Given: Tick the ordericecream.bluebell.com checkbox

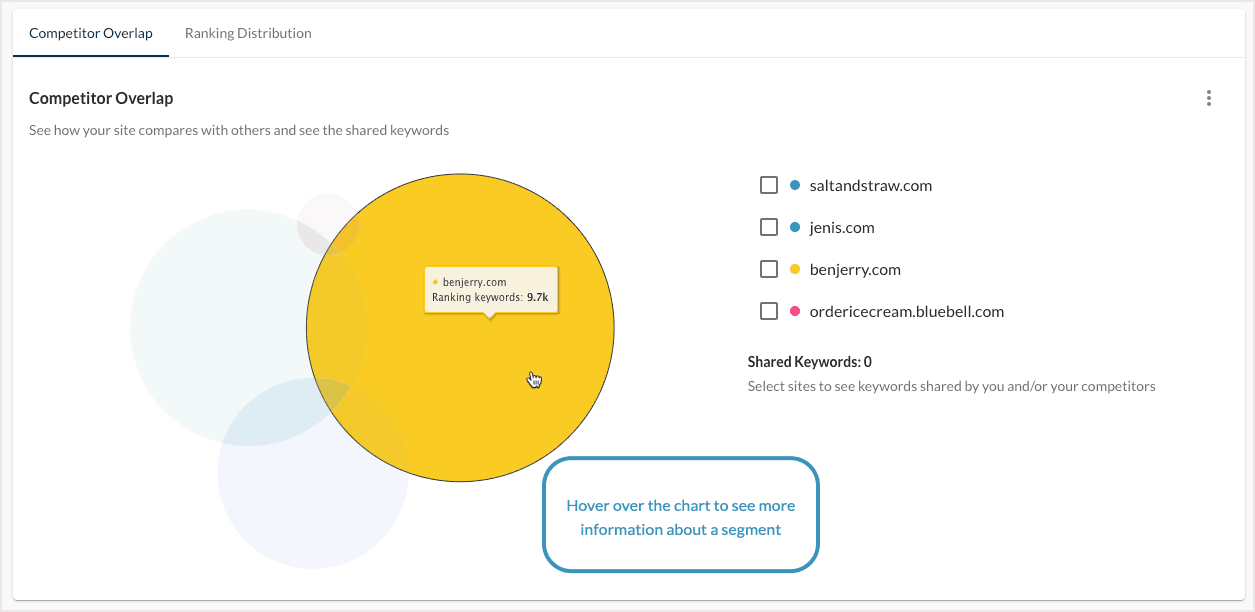Looking at the screenshot, I should (x=768, y=311).
